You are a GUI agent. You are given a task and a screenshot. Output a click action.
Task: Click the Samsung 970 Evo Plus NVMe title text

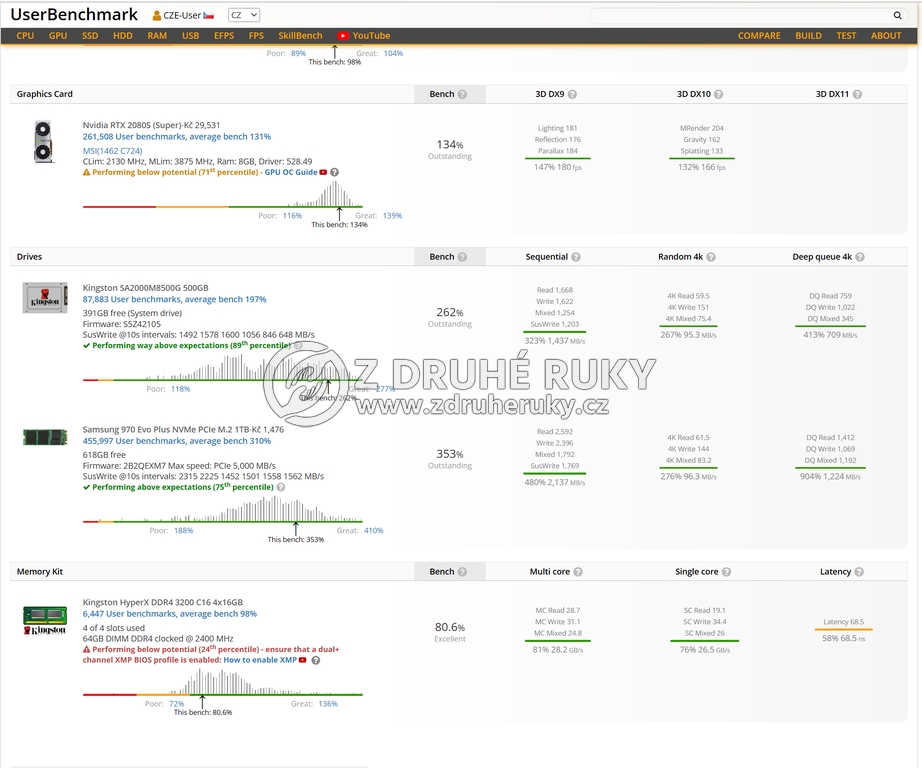[x=183, y=430]
